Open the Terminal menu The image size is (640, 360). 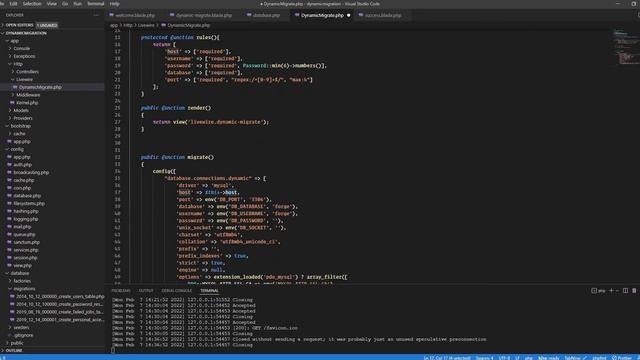pyautogui.click(x=96, y=4)
